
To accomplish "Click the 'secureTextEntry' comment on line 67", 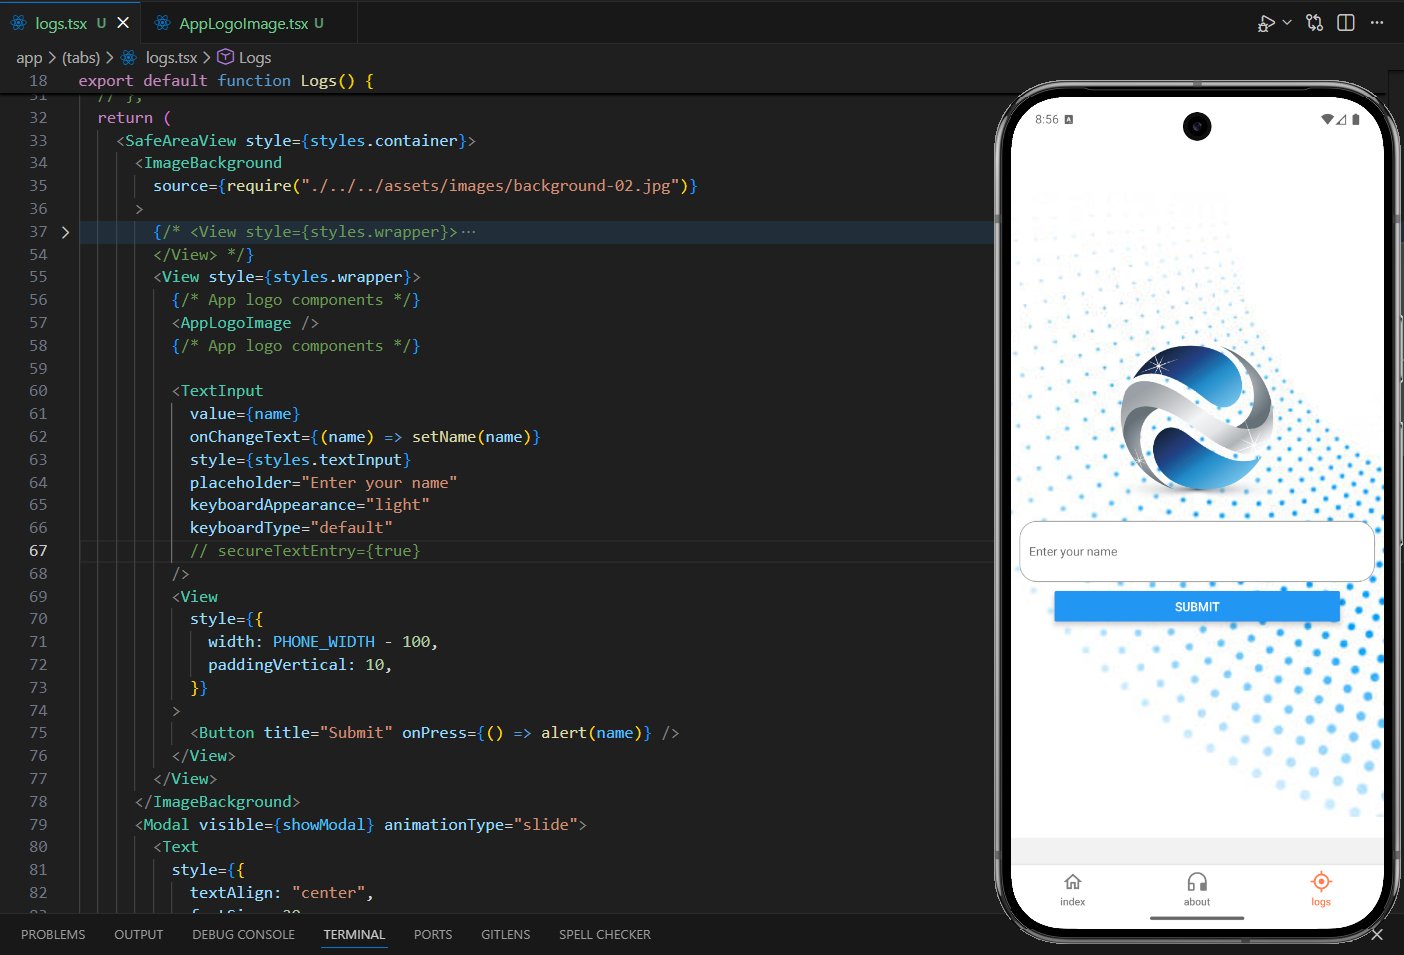I will [305, 551].
